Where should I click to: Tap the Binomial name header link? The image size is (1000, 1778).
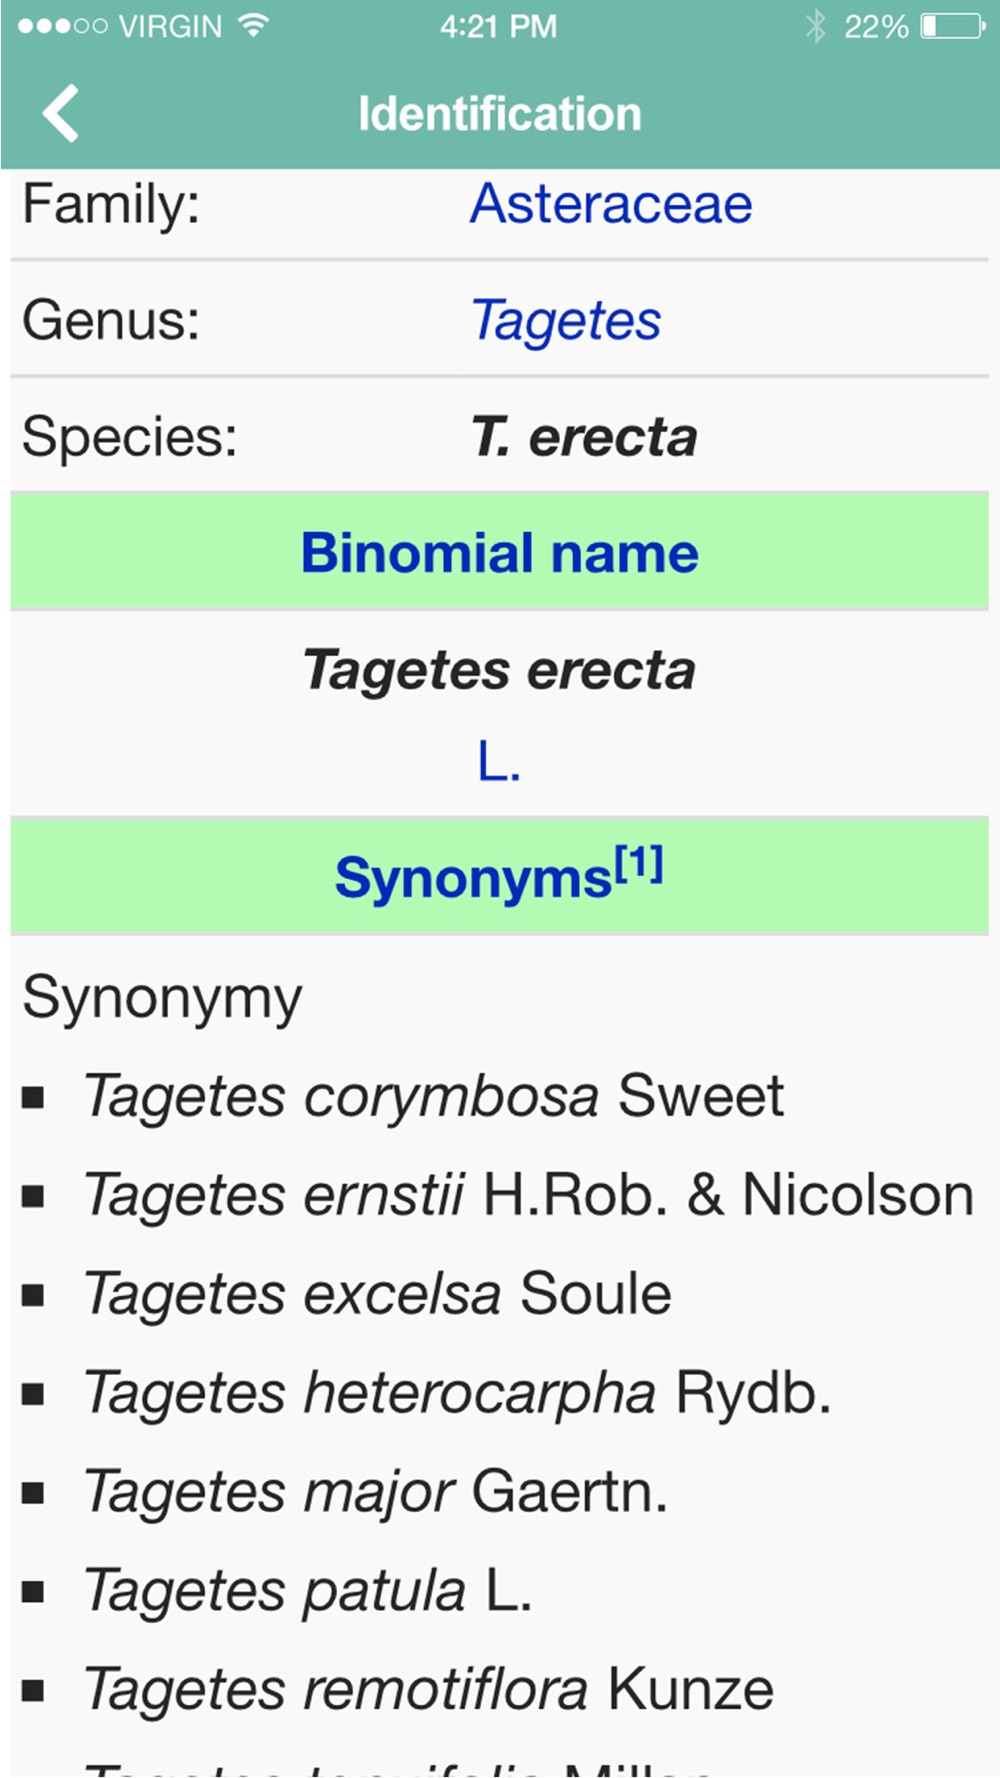pyautogui.click(x=499, y=553)
